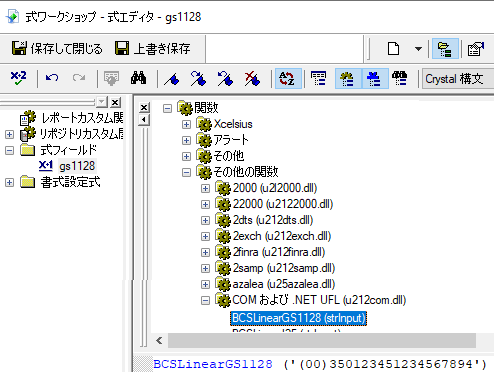This screenshot has width=494, height=378.
Task: Expand the リポジトリカスタム関数 node
Action: 9,134
